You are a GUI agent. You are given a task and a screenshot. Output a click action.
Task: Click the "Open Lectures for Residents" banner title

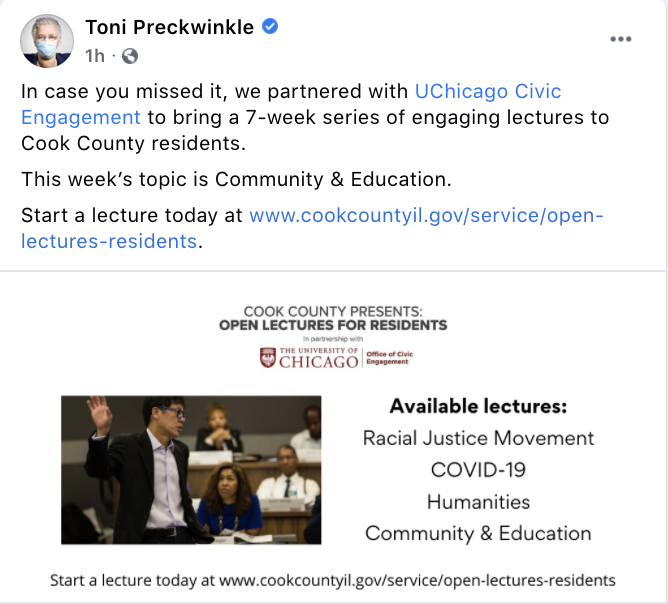[333, 325]
